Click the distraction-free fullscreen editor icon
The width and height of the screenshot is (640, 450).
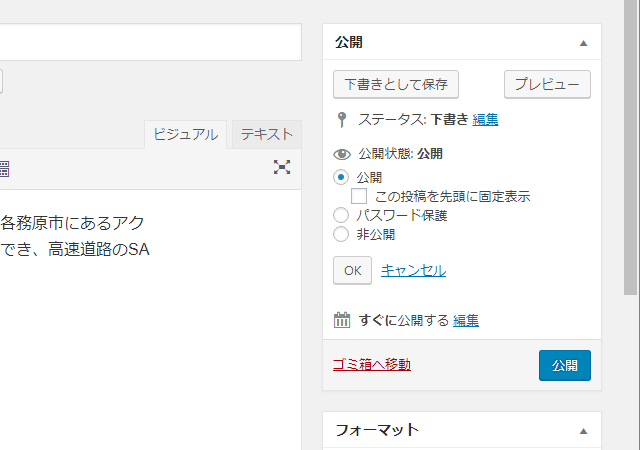point(282,168)
